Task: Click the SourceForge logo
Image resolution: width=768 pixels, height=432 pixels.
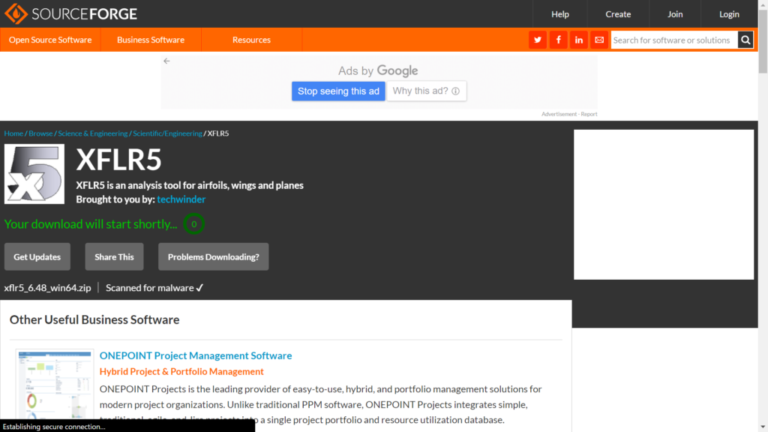Action: [x=72, y=14]
